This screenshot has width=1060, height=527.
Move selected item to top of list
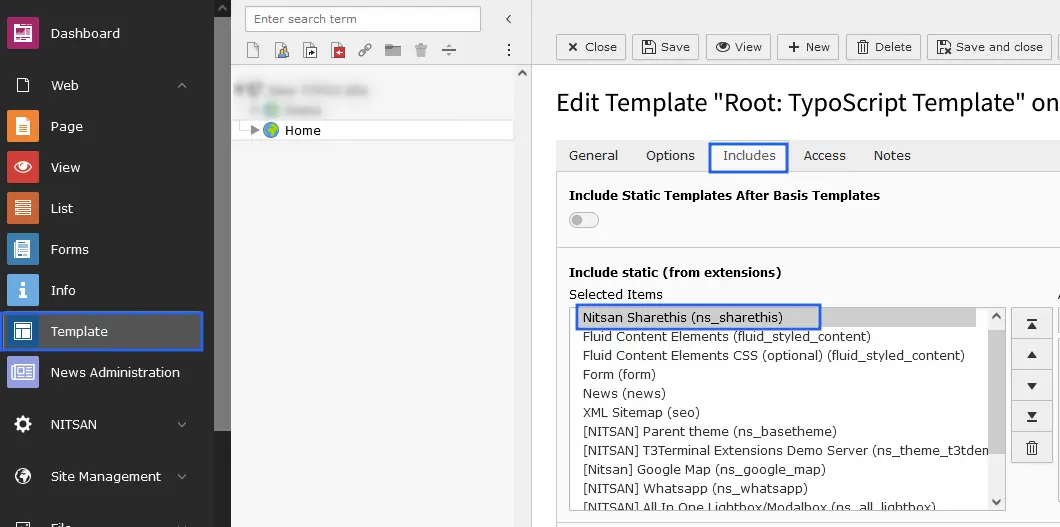(x=1032, y=325)
